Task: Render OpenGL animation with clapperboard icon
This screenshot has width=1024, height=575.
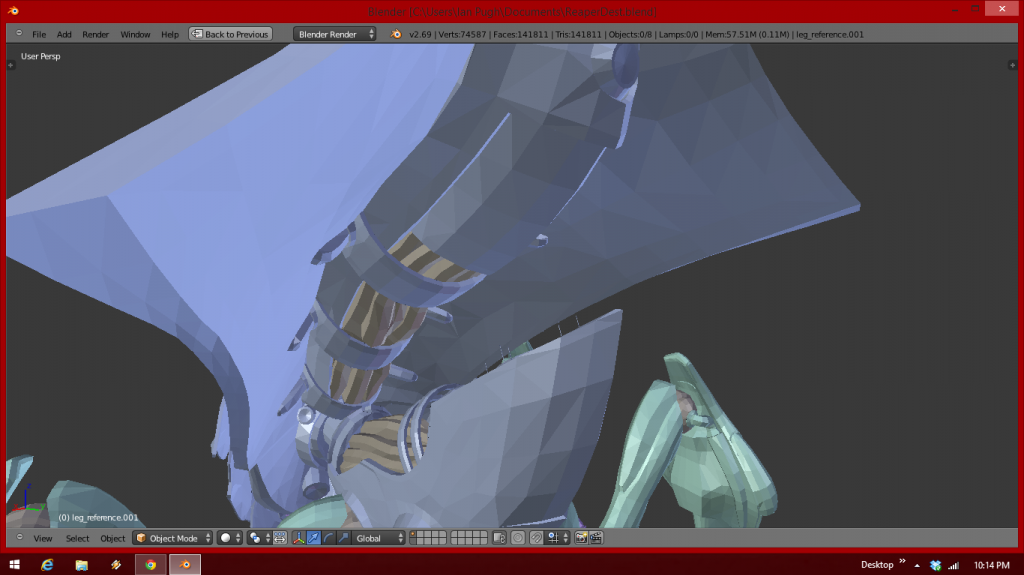Action: pyautogui.click(x=596, y=538)
